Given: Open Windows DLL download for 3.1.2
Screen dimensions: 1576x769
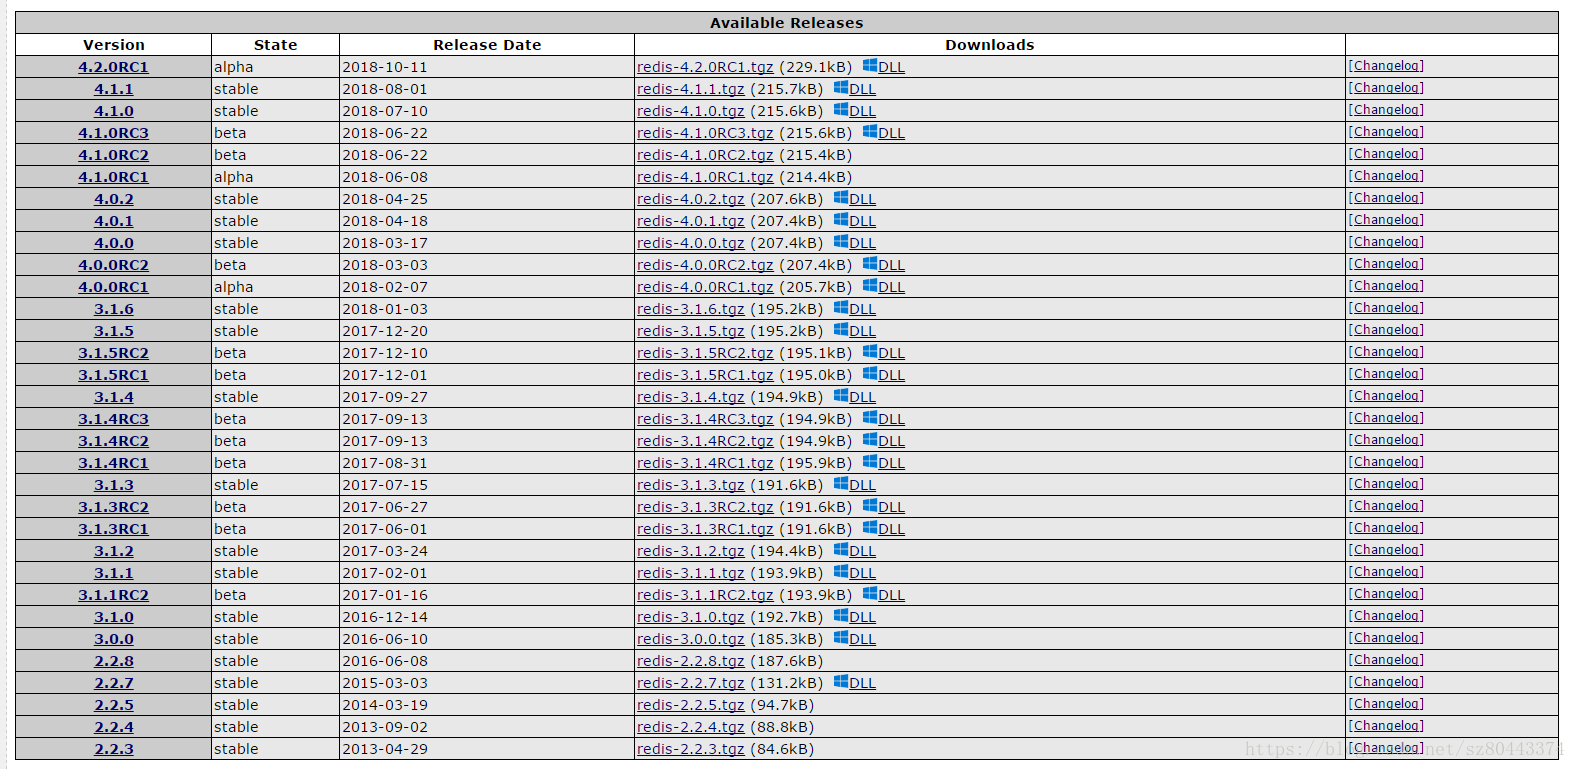Looking at the screenshot, I should pos(855,551).
